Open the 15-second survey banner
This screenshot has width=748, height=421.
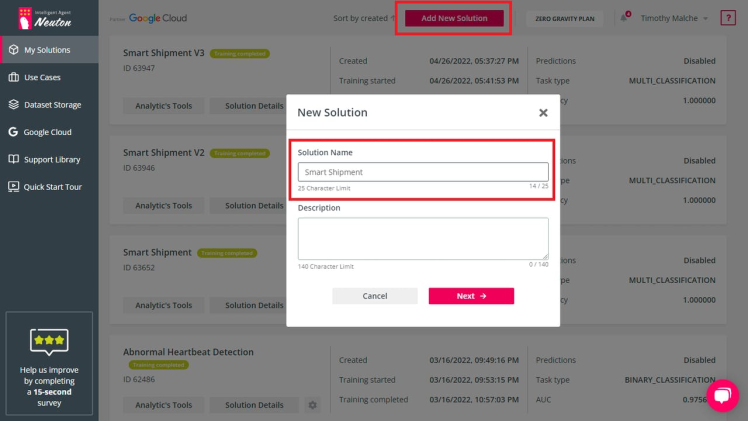(49, 362)
